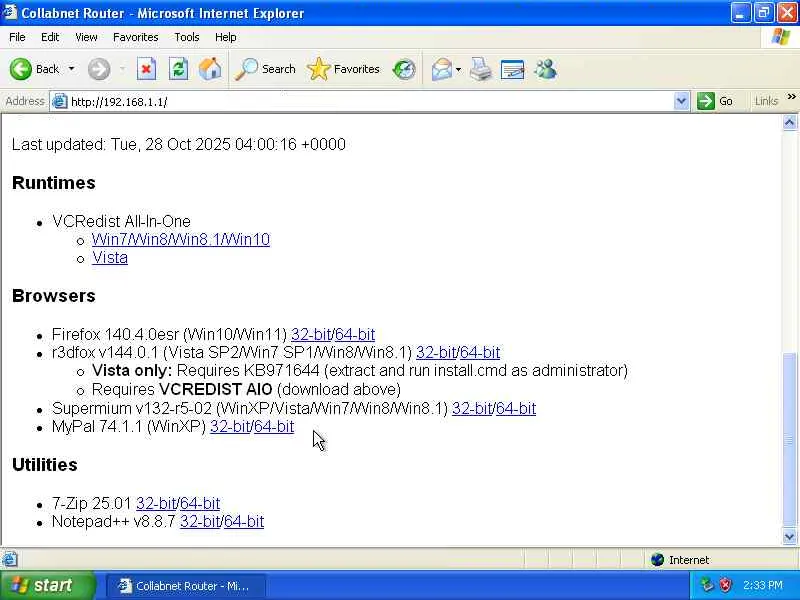This screenshot has height=600, width=800.
Task: Click the page icon in the status bar
Action: (10, 560)
